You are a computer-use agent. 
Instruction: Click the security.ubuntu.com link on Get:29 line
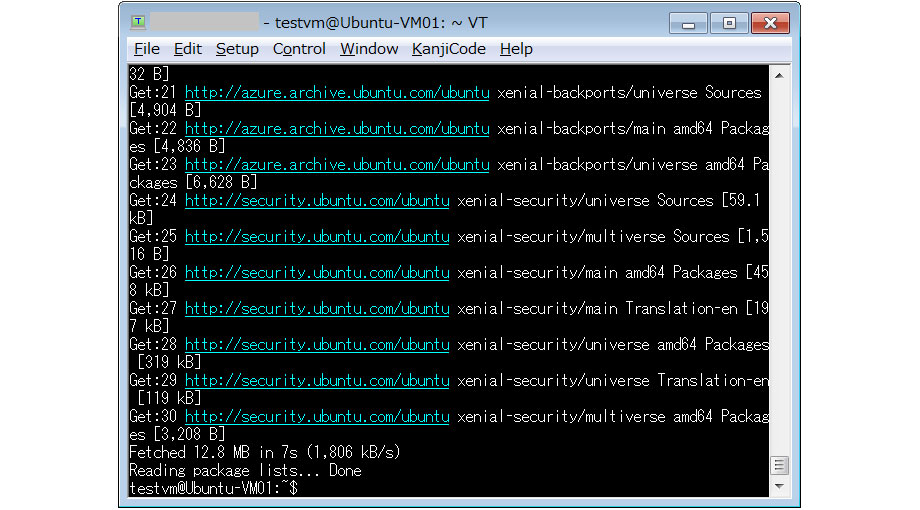point(317,380)
